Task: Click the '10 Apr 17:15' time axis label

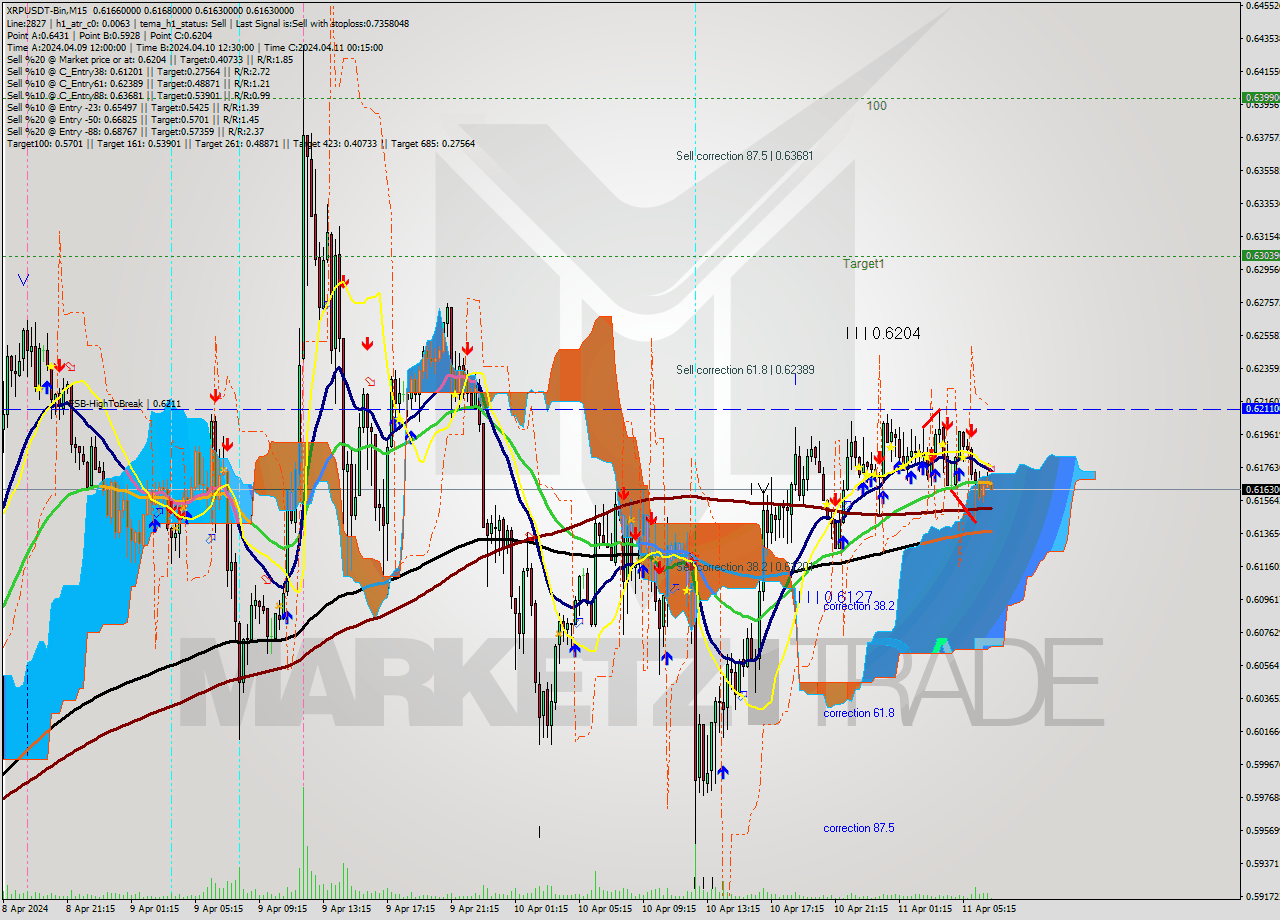Action: [x=797, y=909]
